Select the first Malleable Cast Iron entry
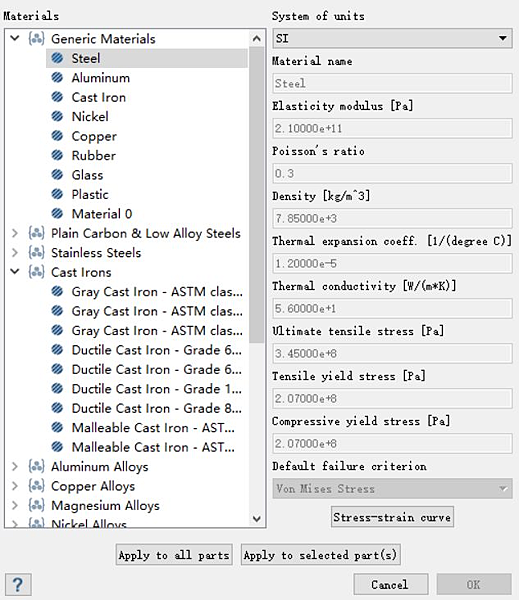Image resolution: width=519 pixels, height=600 pixels. click(x=153, y=427)
